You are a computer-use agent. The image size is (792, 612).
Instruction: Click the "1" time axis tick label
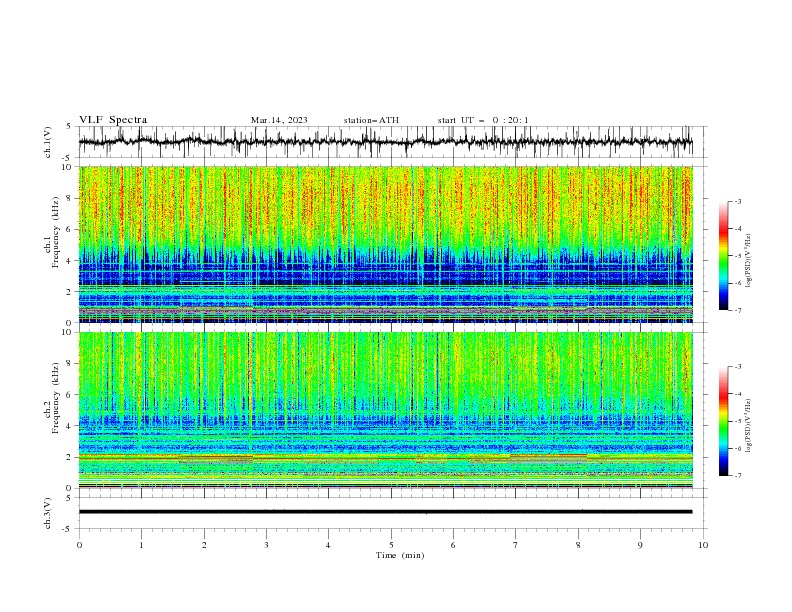click(x=141, y=545)
